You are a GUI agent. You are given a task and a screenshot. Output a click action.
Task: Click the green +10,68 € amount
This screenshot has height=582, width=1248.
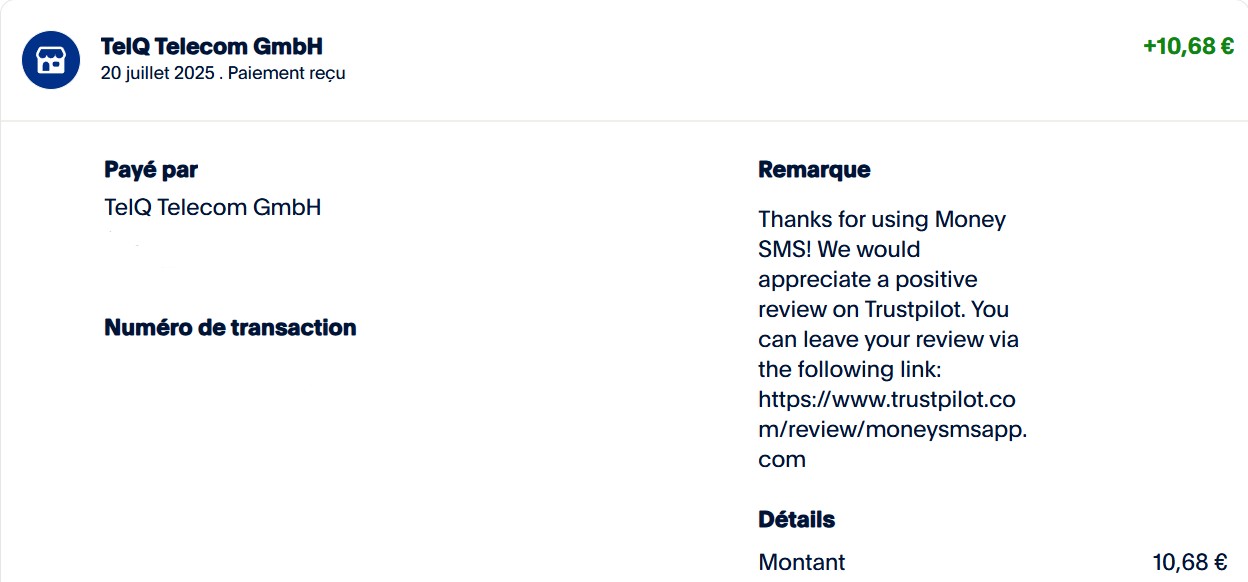pyautogui.click(x=1188, y=46)
